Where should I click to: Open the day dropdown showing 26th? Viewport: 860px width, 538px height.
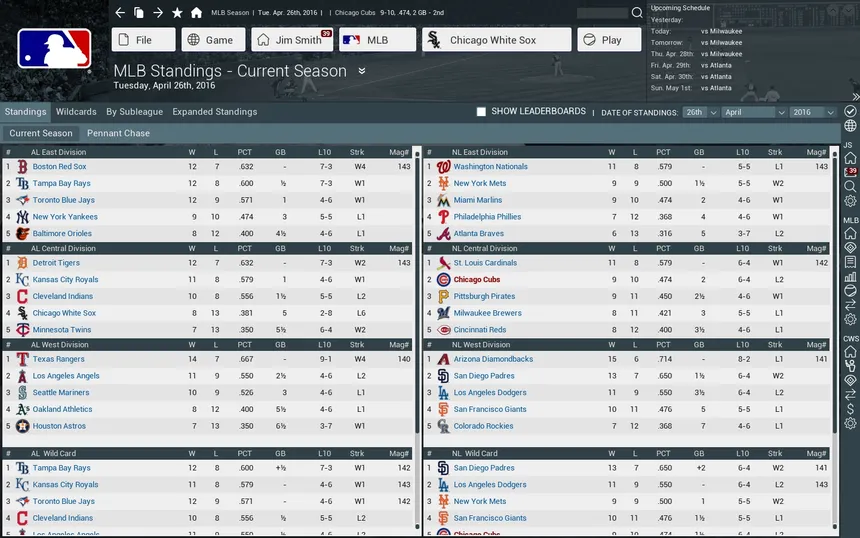[700, 112]
